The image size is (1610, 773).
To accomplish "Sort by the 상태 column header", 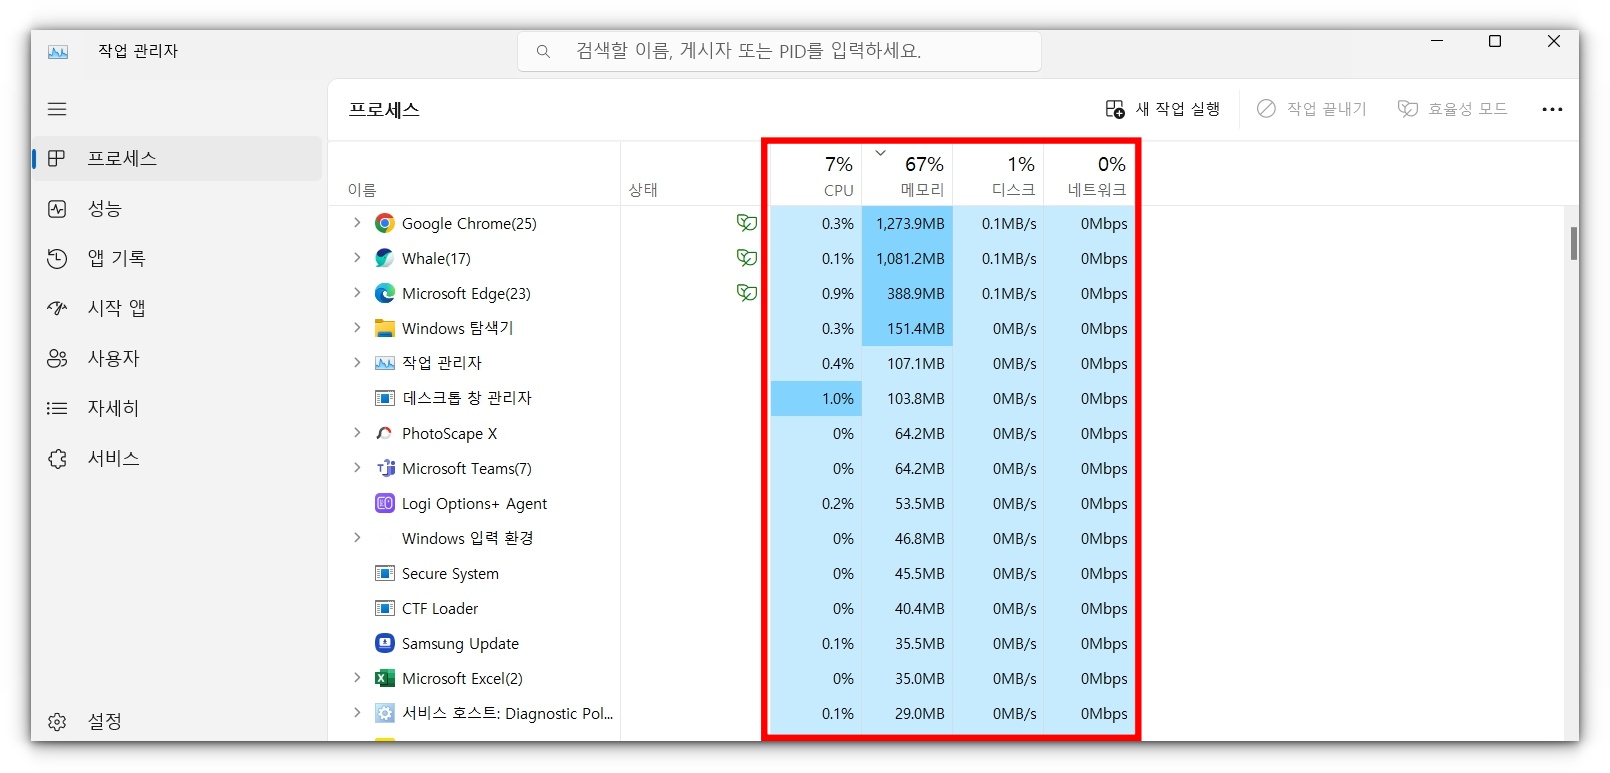I will pyautogui.click(x=691, y=174).
